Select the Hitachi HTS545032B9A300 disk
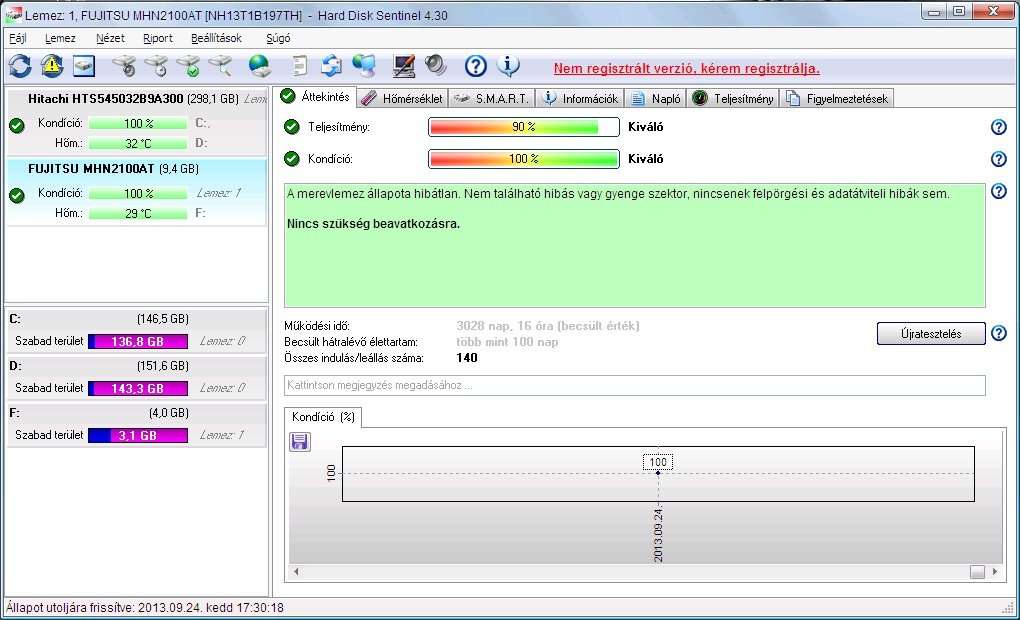The height and width of the screenshot is (620, 1020). tap(136, 122)
